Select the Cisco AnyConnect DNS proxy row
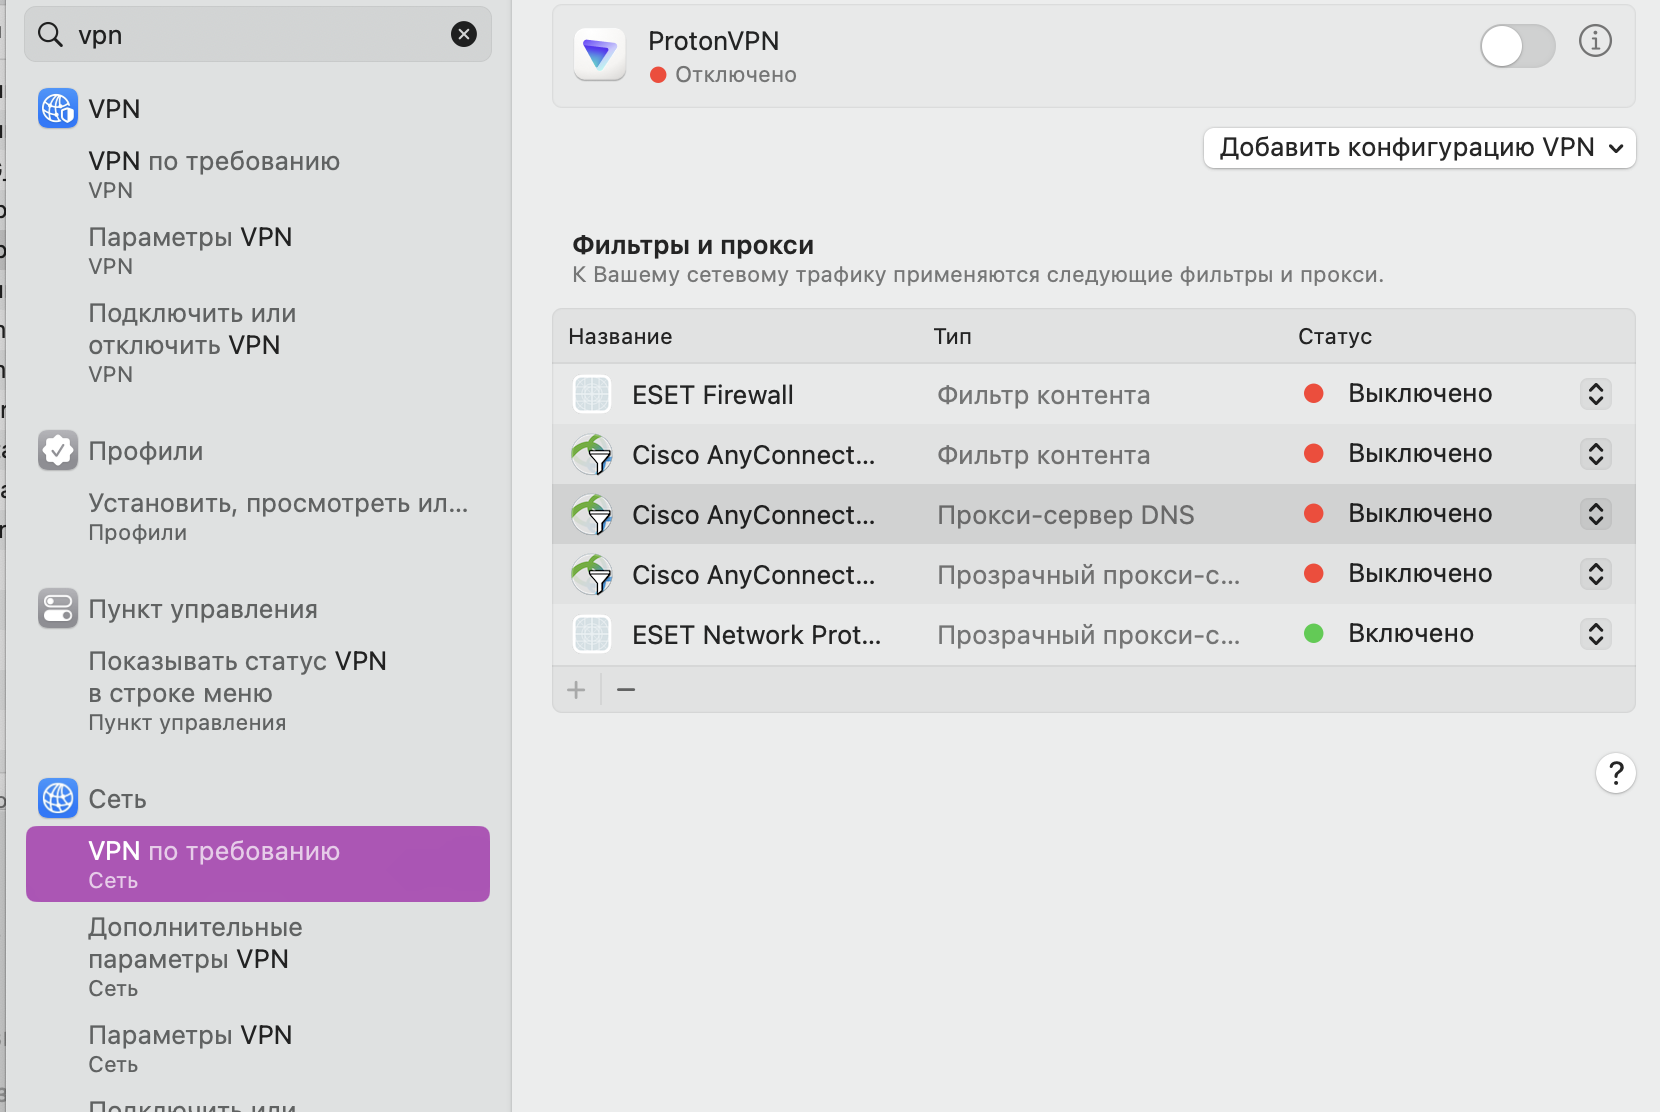The height and width of the screenshot is (1112, 1660). pyautogui.click(x=753, y=515)
